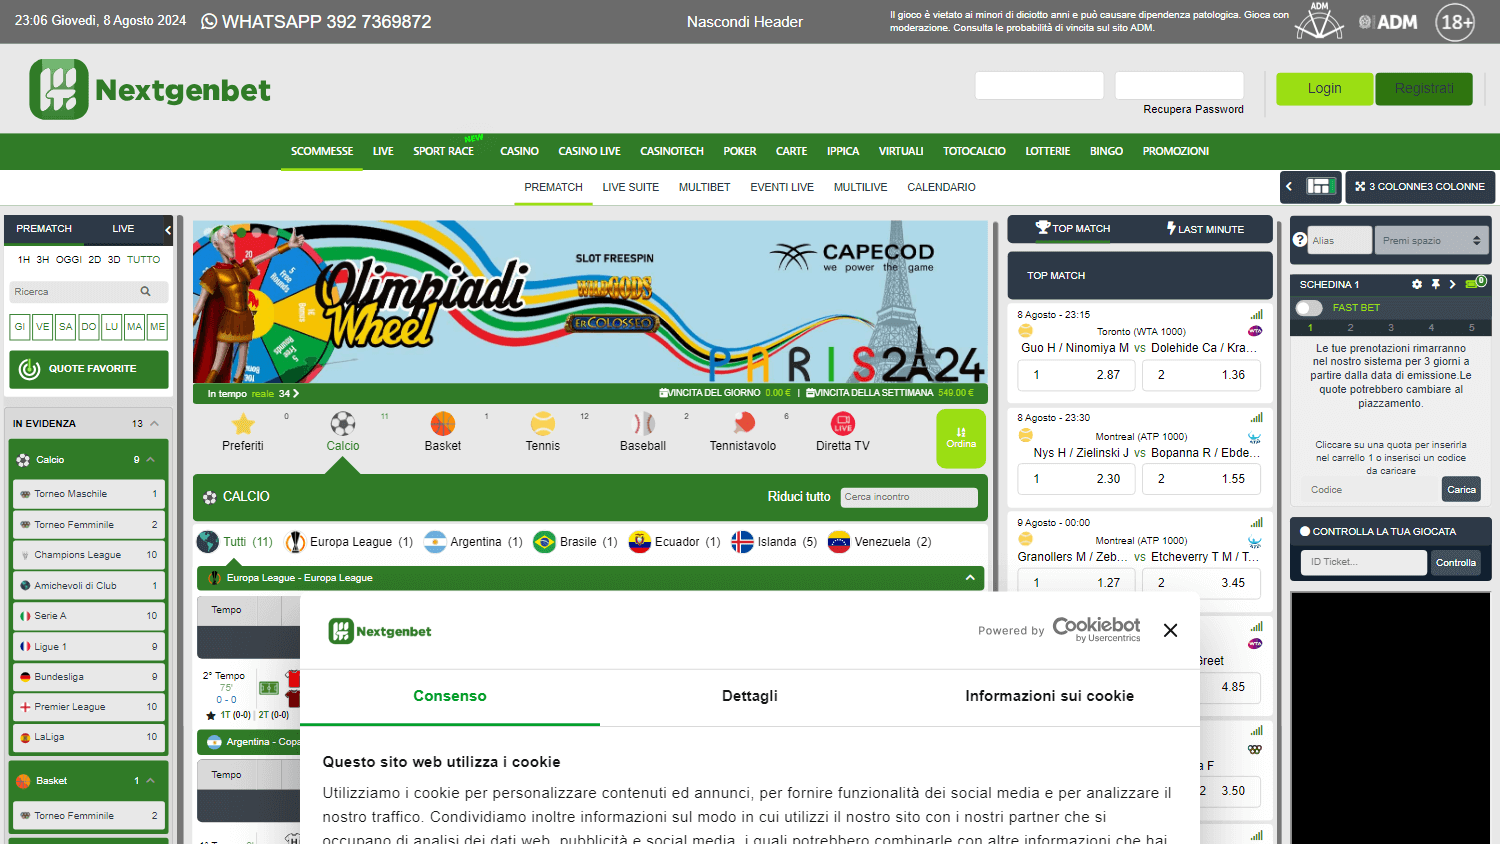Image resolution: width=1500 pixels, height=844 pixels.
Task: Click the Ordina sort button
Action: (961, 438)
